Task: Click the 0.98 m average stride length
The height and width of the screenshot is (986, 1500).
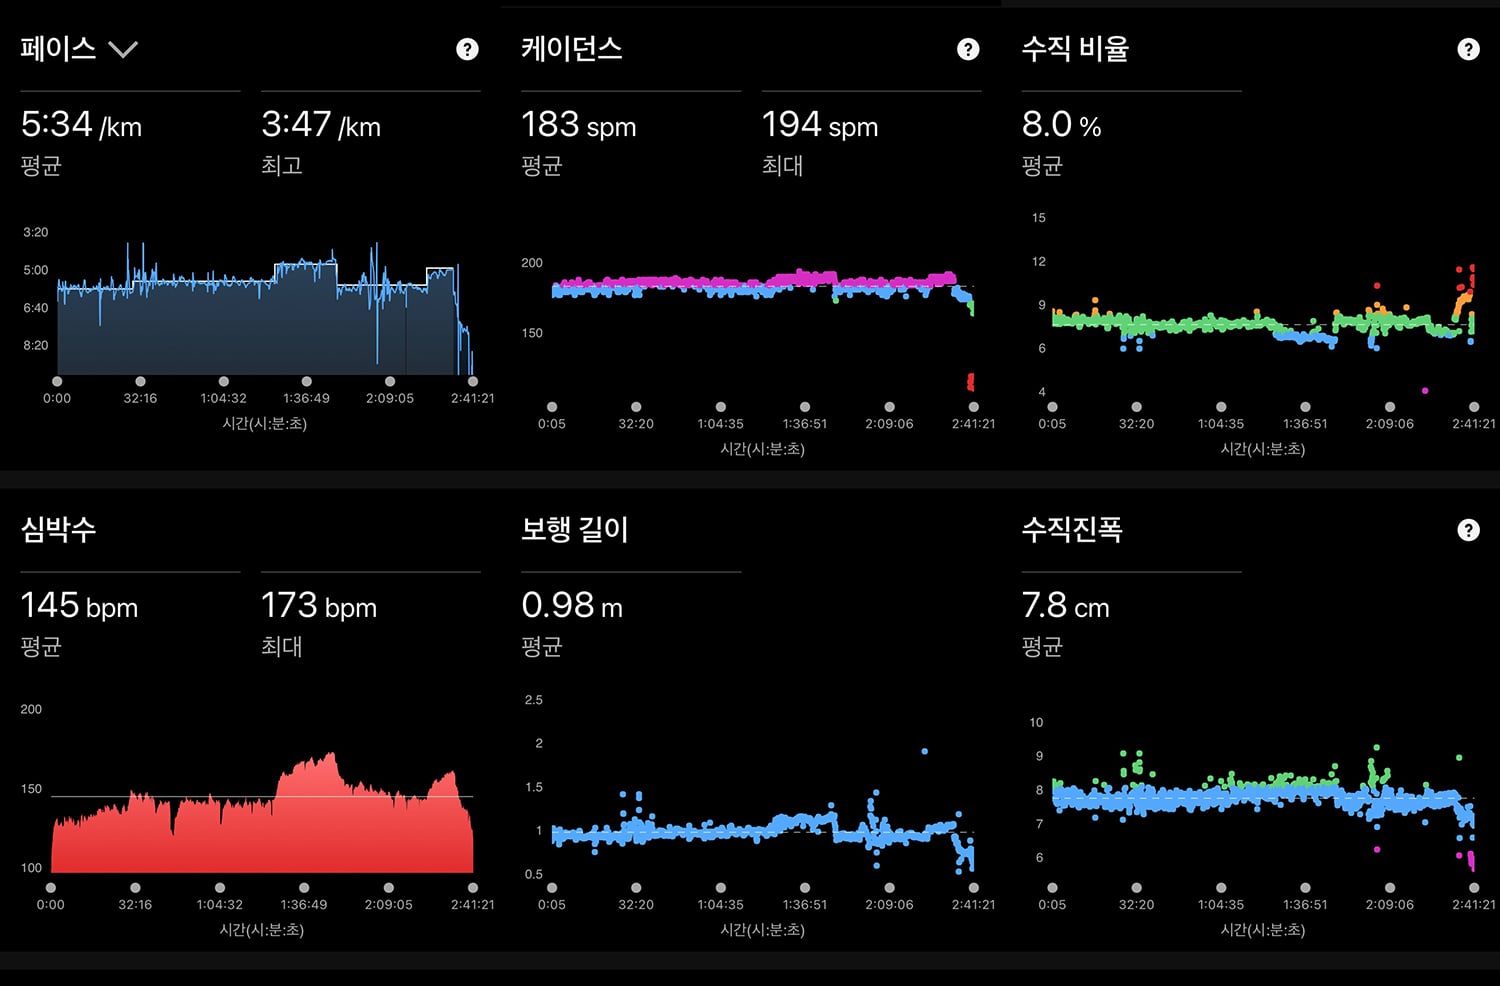Action: pos(572,606)
